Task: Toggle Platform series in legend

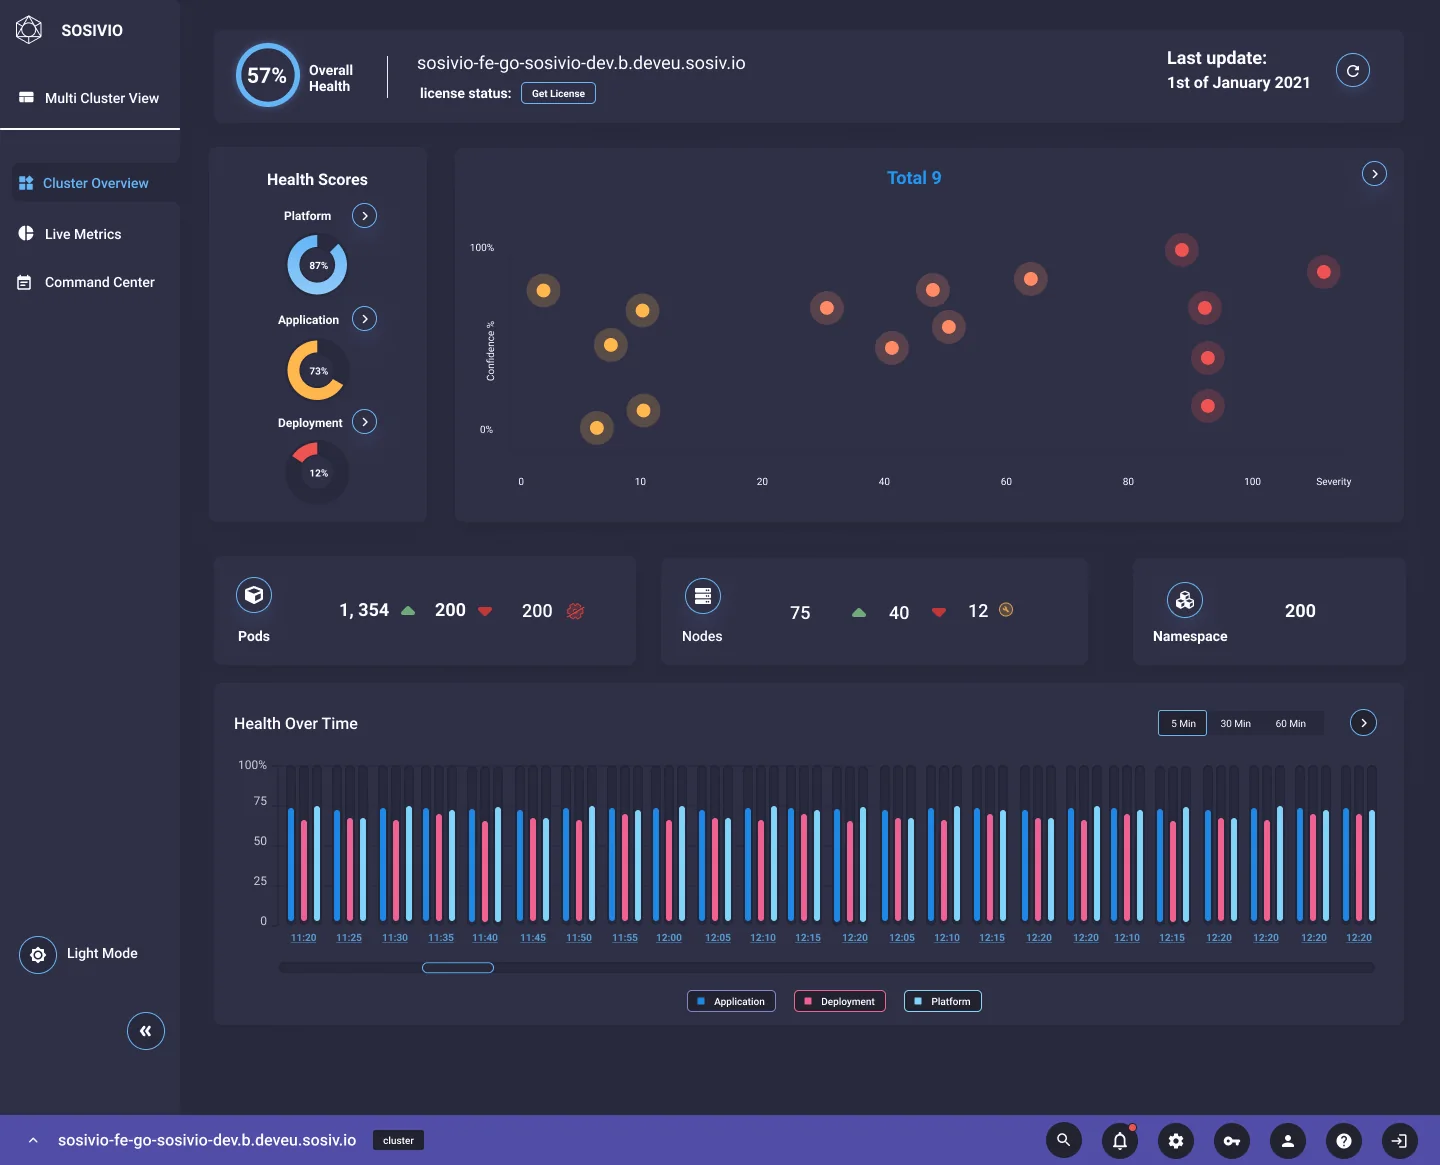Action: pos(943,1001)
